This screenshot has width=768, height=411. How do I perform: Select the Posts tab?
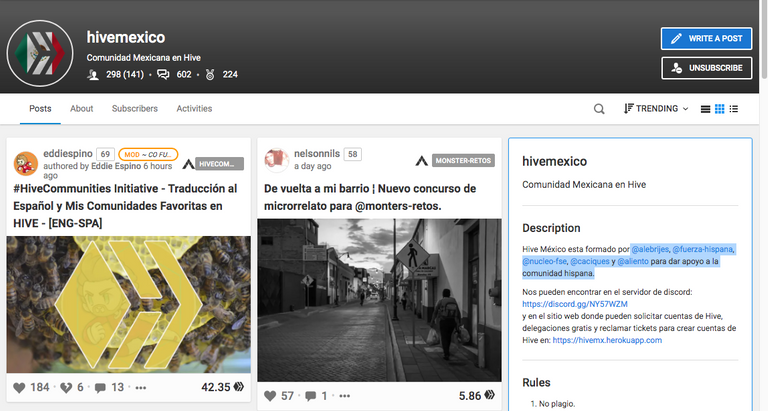pos(40,109)
